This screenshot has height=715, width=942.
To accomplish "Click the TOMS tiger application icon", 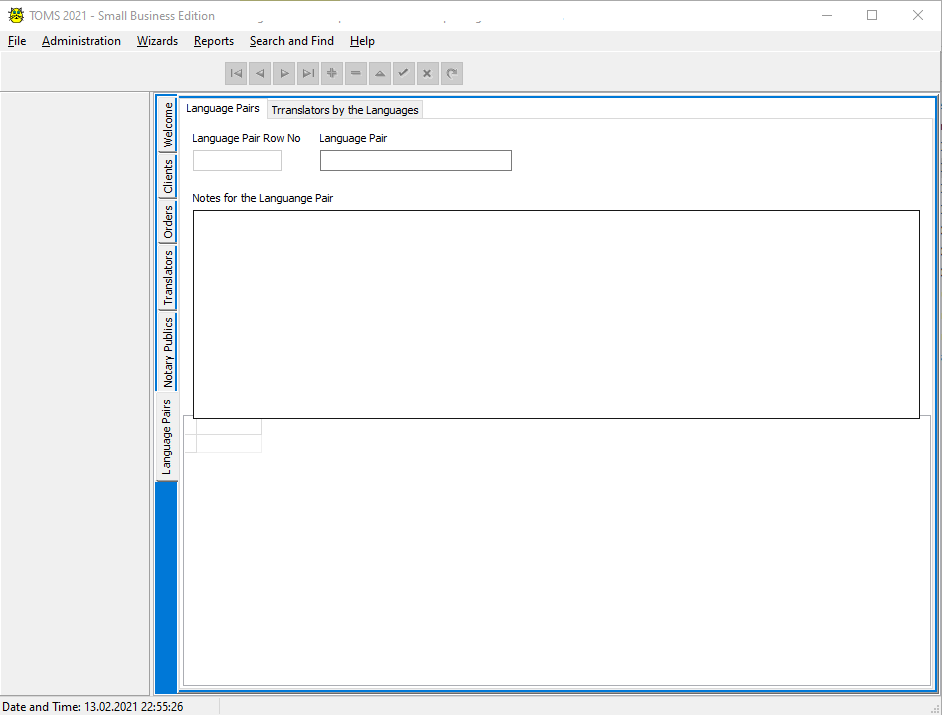I will pyautogui.click(x=15, y=15).
